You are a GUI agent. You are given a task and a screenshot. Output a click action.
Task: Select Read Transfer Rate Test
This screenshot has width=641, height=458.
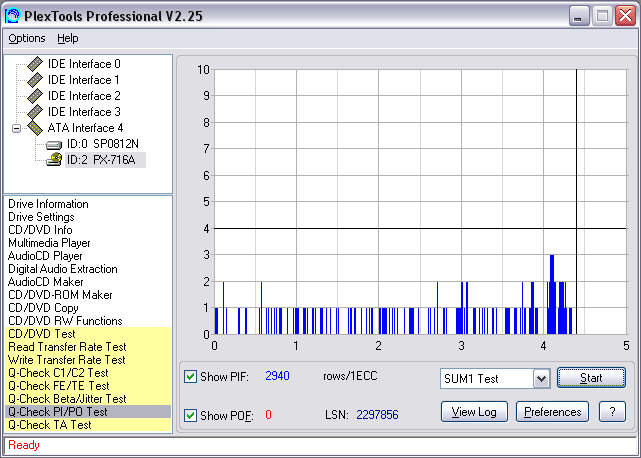click(x=88, y=347)
